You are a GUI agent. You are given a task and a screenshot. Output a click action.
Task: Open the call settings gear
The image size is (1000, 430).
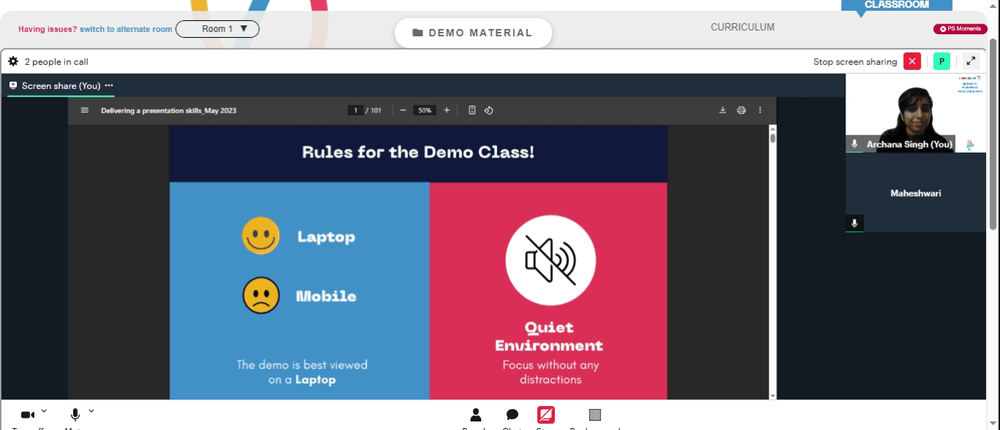tap(13, 62)
